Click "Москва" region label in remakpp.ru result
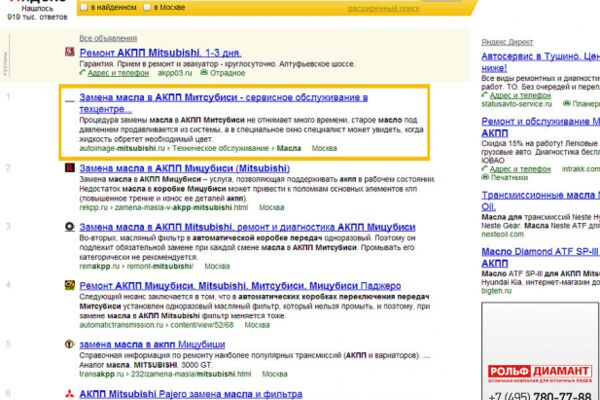This screenshot has height=400, width=600. pos(217,266)
